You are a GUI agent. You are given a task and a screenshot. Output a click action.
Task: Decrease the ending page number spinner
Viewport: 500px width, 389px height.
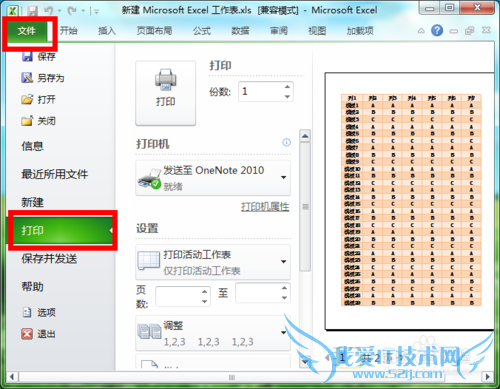[284, 298]
